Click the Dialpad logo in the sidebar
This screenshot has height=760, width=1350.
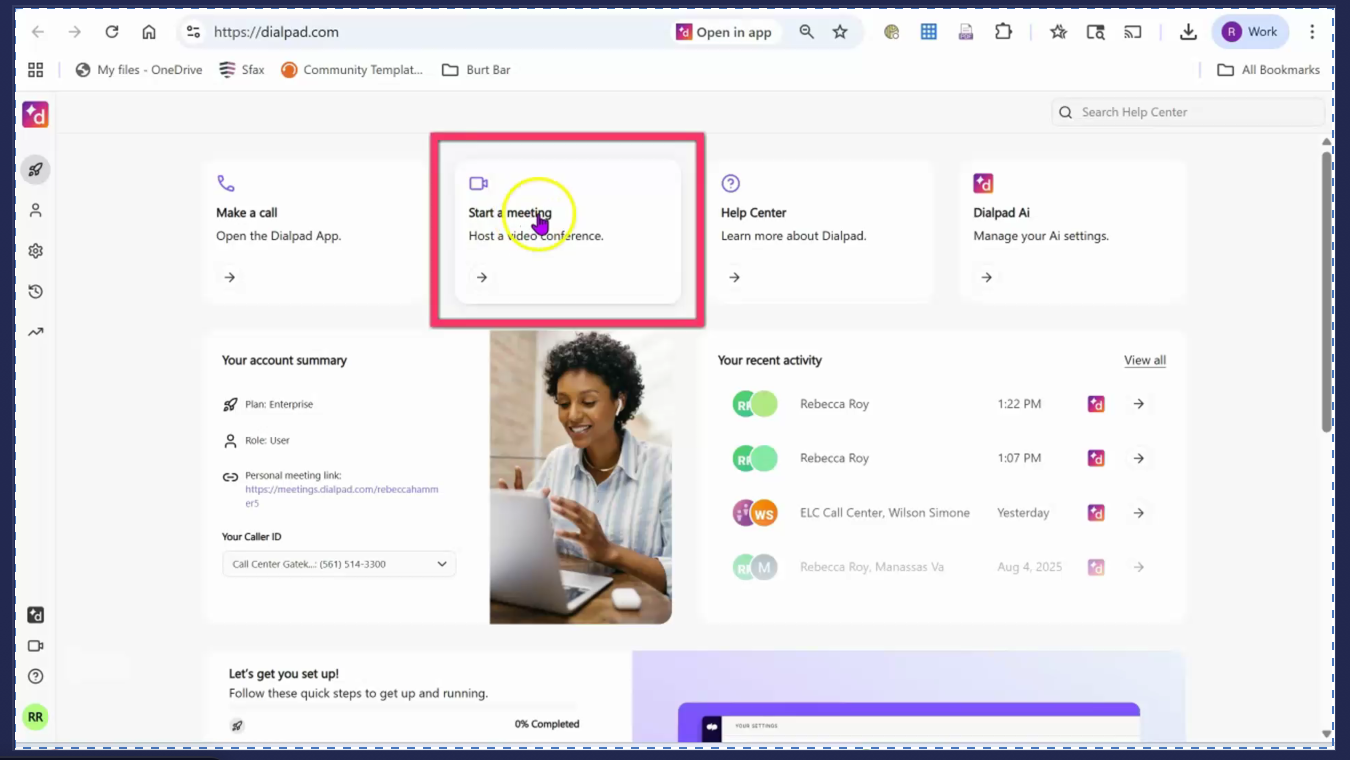tap(35, 115)
